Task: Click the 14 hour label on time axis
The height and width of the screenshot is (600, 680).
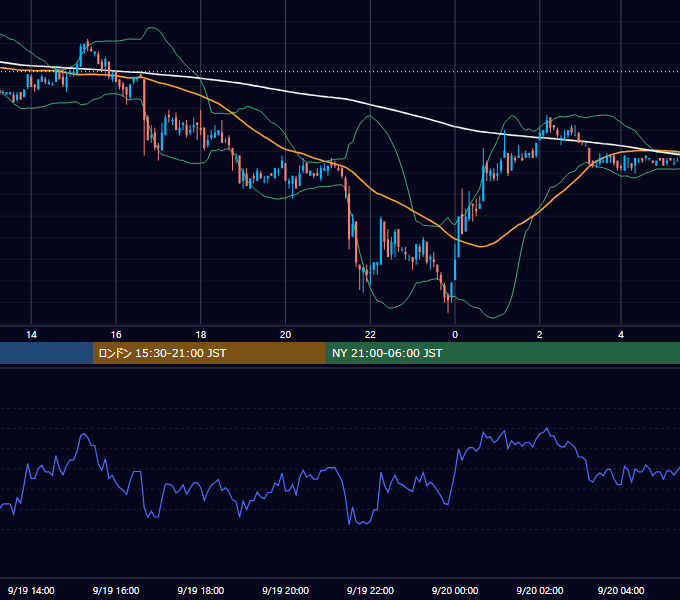Action: point(31,335)
